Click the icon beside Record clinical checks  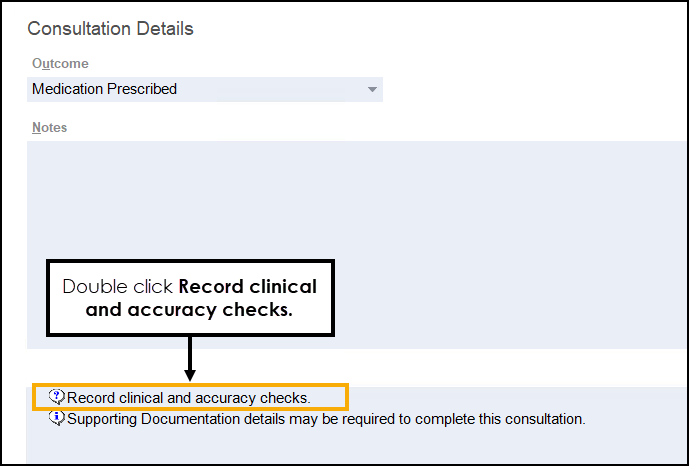(57, 397)
